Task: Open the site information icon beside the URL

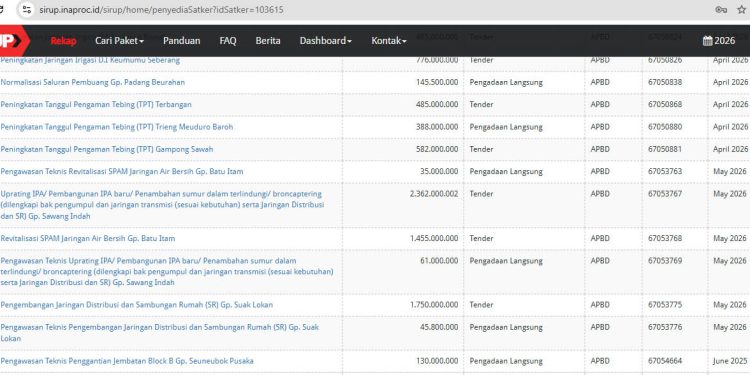Action: tap(27, 10)
